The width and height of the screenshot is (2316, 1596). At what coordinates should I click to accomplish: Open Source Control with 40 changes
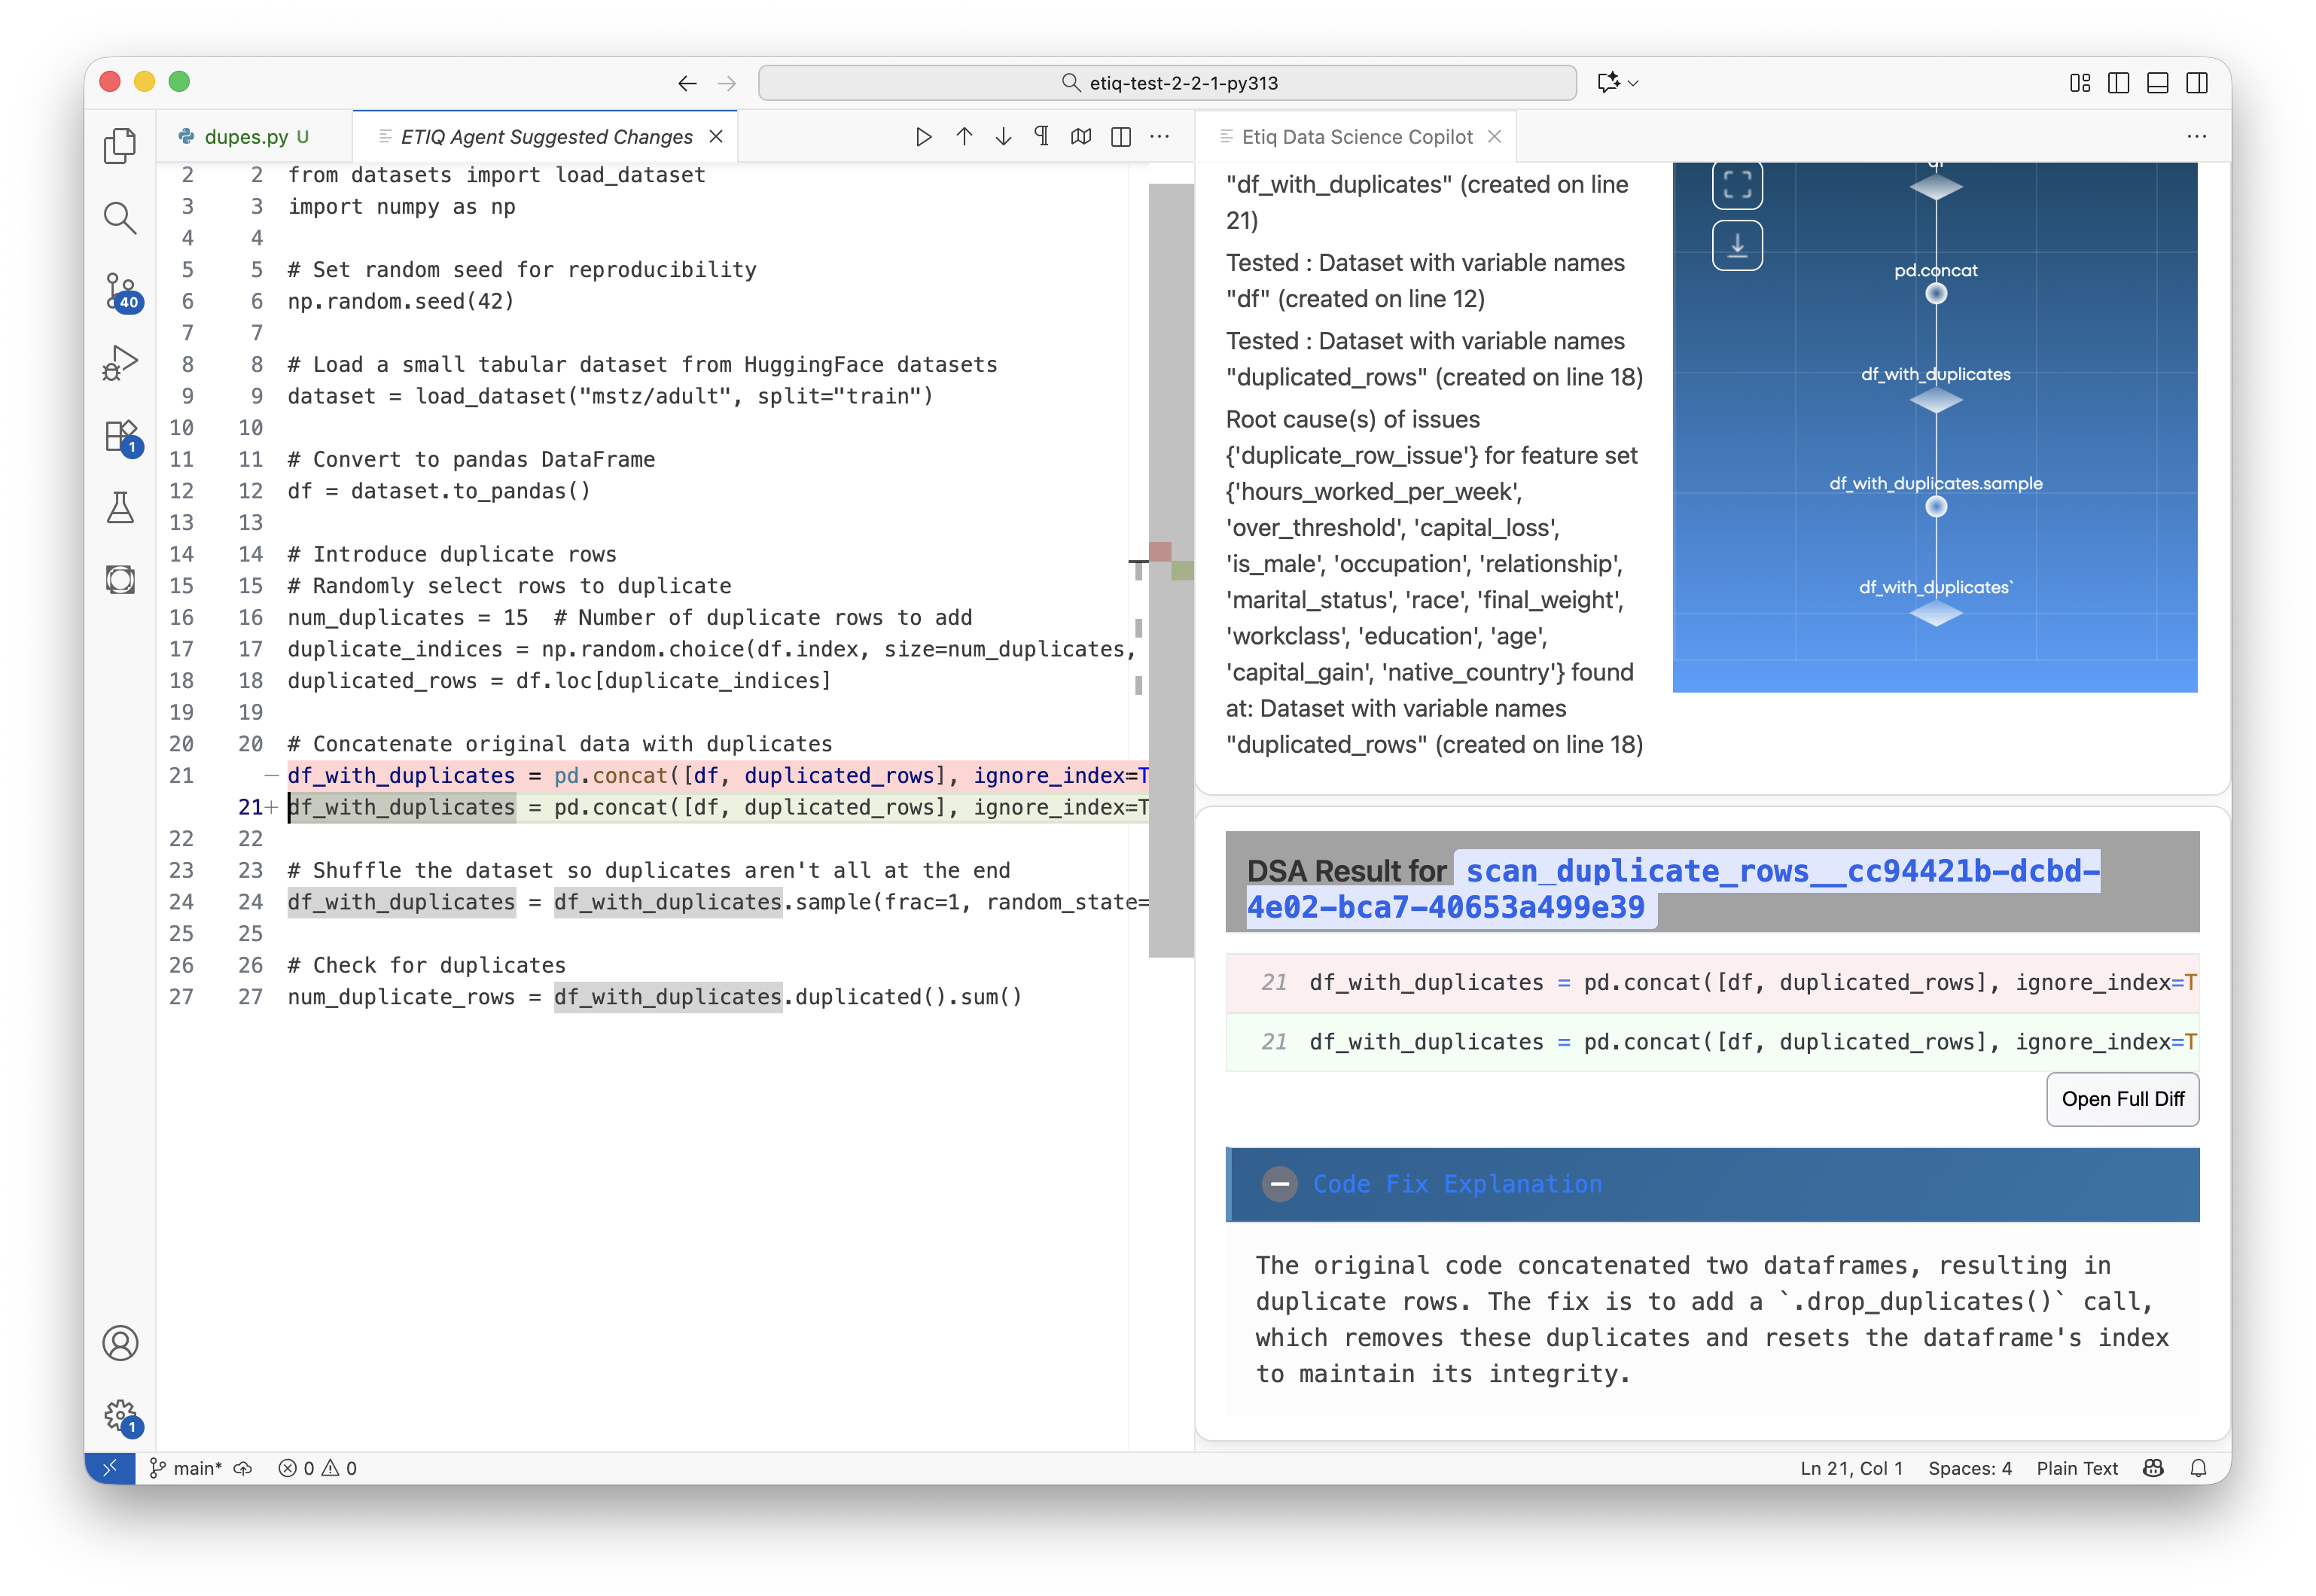coord(120,290)
